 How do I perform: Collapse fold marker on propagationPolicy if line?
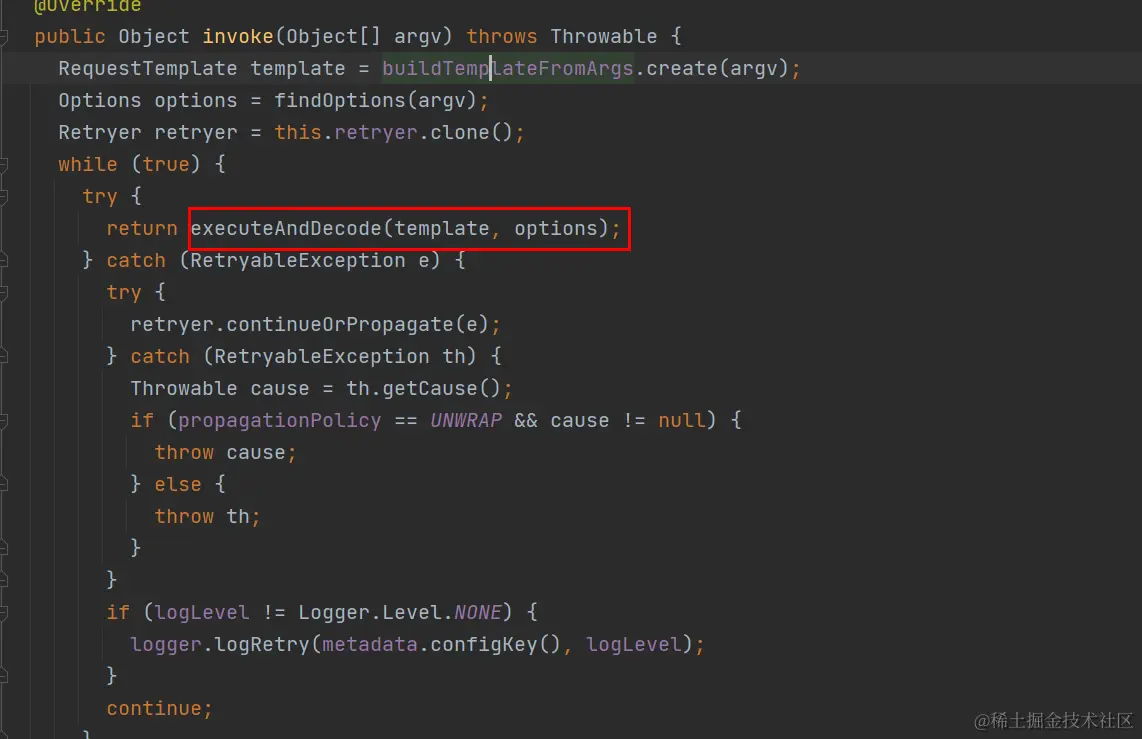pyautogui.click(x=3, y=421)
